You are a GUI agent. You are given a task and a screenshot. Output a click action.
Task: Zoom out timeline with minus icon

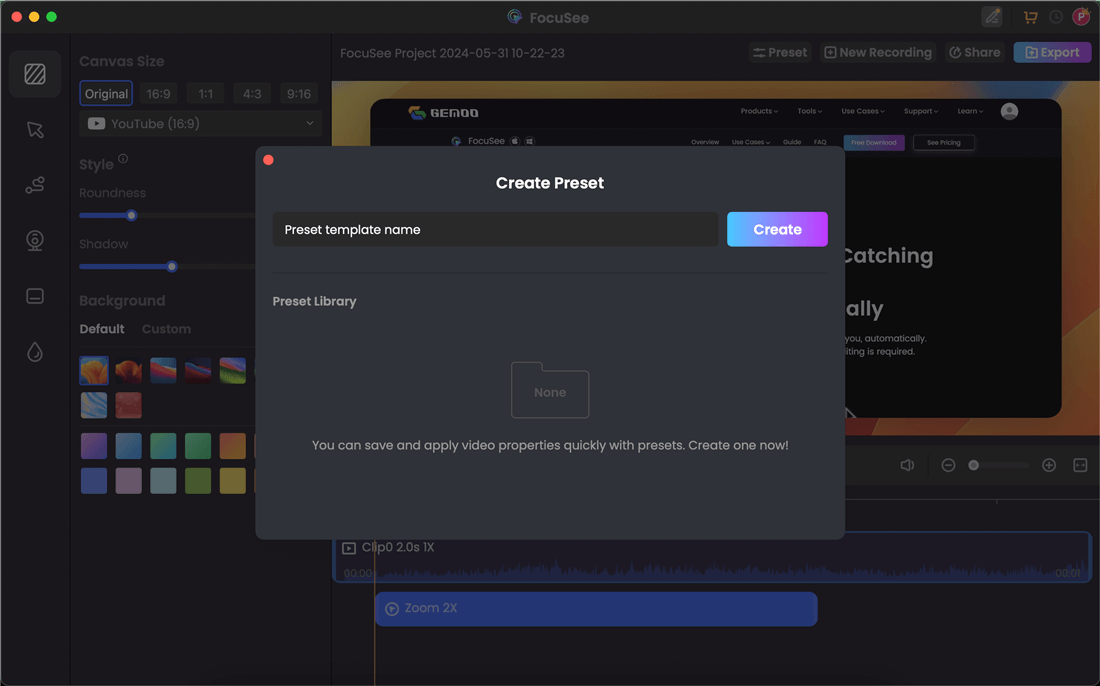(948, 465)
